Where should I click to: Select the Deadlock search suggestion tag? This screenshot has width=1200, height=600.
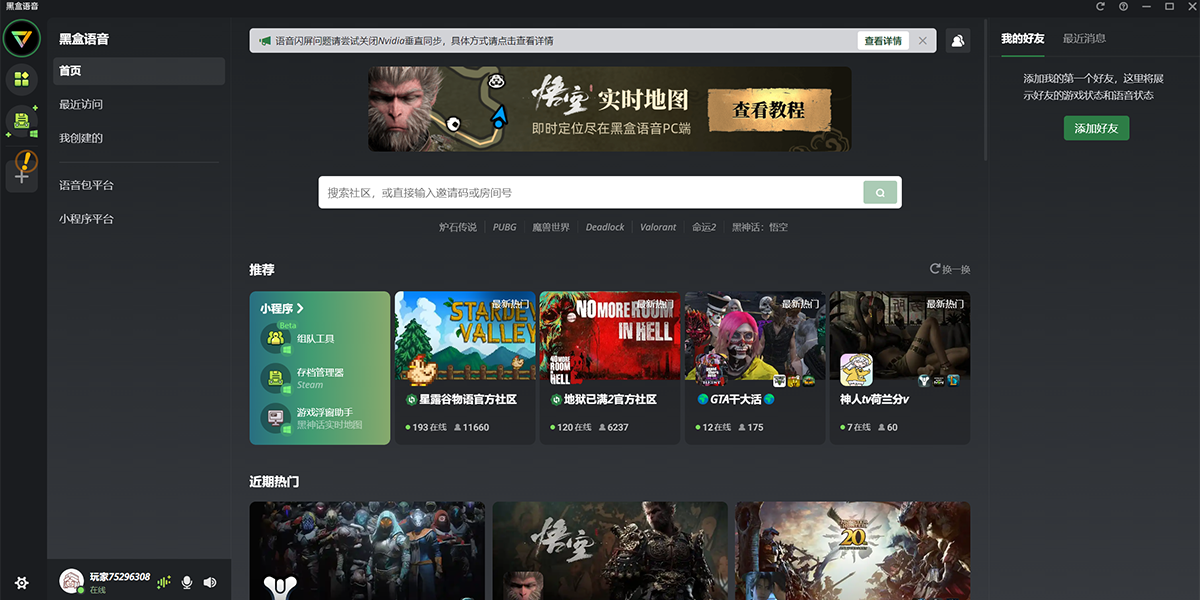click(605, 227)
